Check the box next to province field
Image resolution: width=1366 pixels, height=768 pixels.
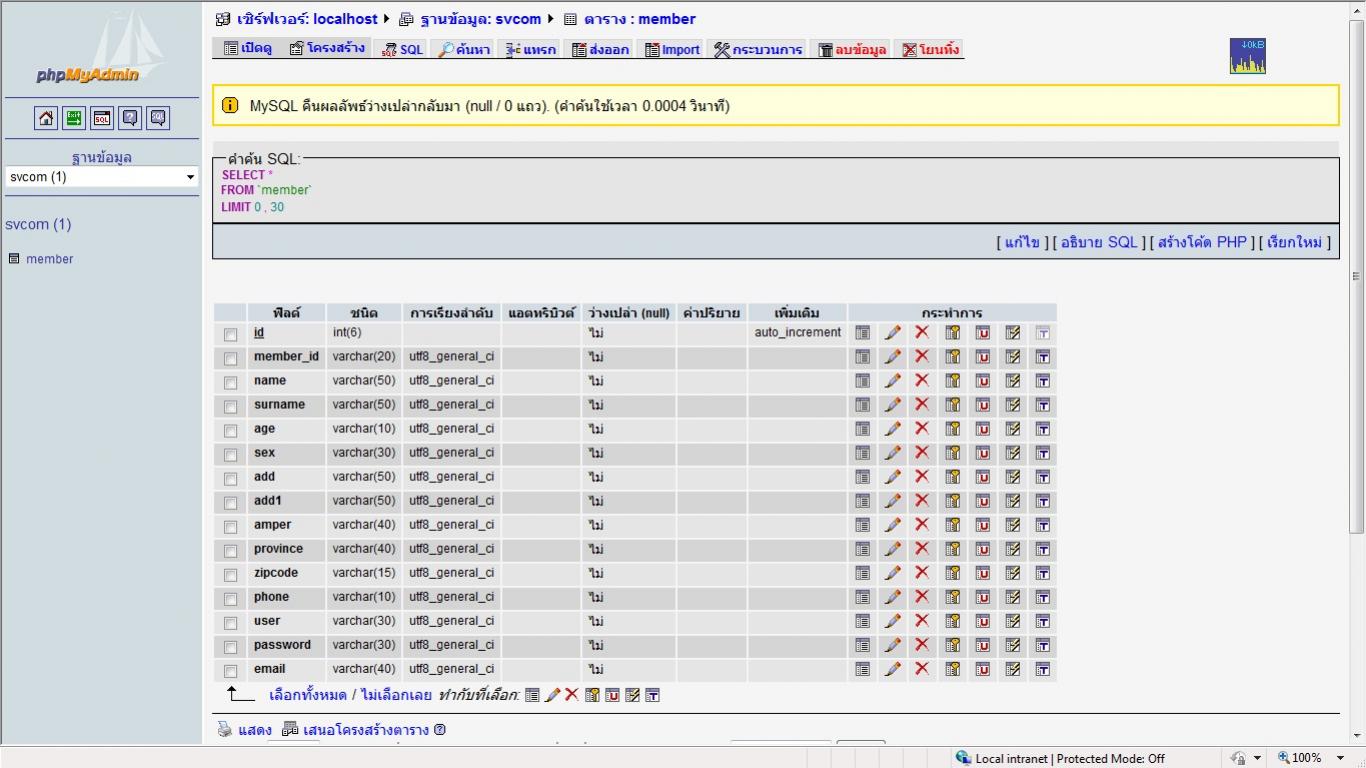tap(231, 550)
